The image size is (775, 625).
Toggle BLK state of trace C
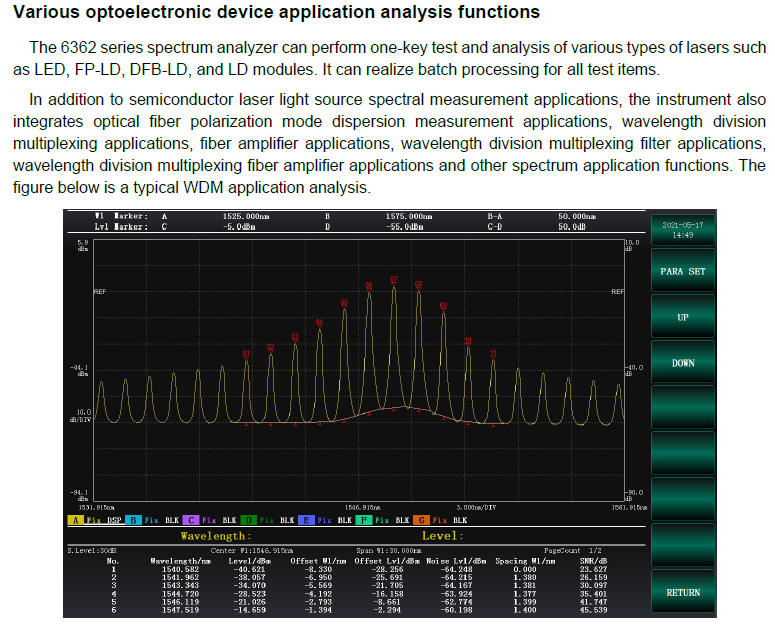tap(229, 520)
